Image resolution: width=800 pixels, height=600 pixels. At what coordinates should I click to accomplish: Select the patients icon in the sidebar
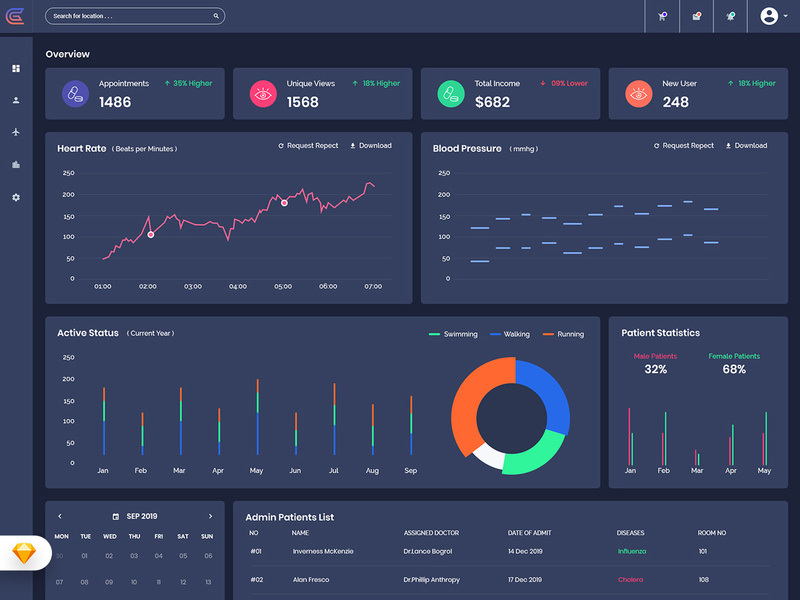(14, 99)
